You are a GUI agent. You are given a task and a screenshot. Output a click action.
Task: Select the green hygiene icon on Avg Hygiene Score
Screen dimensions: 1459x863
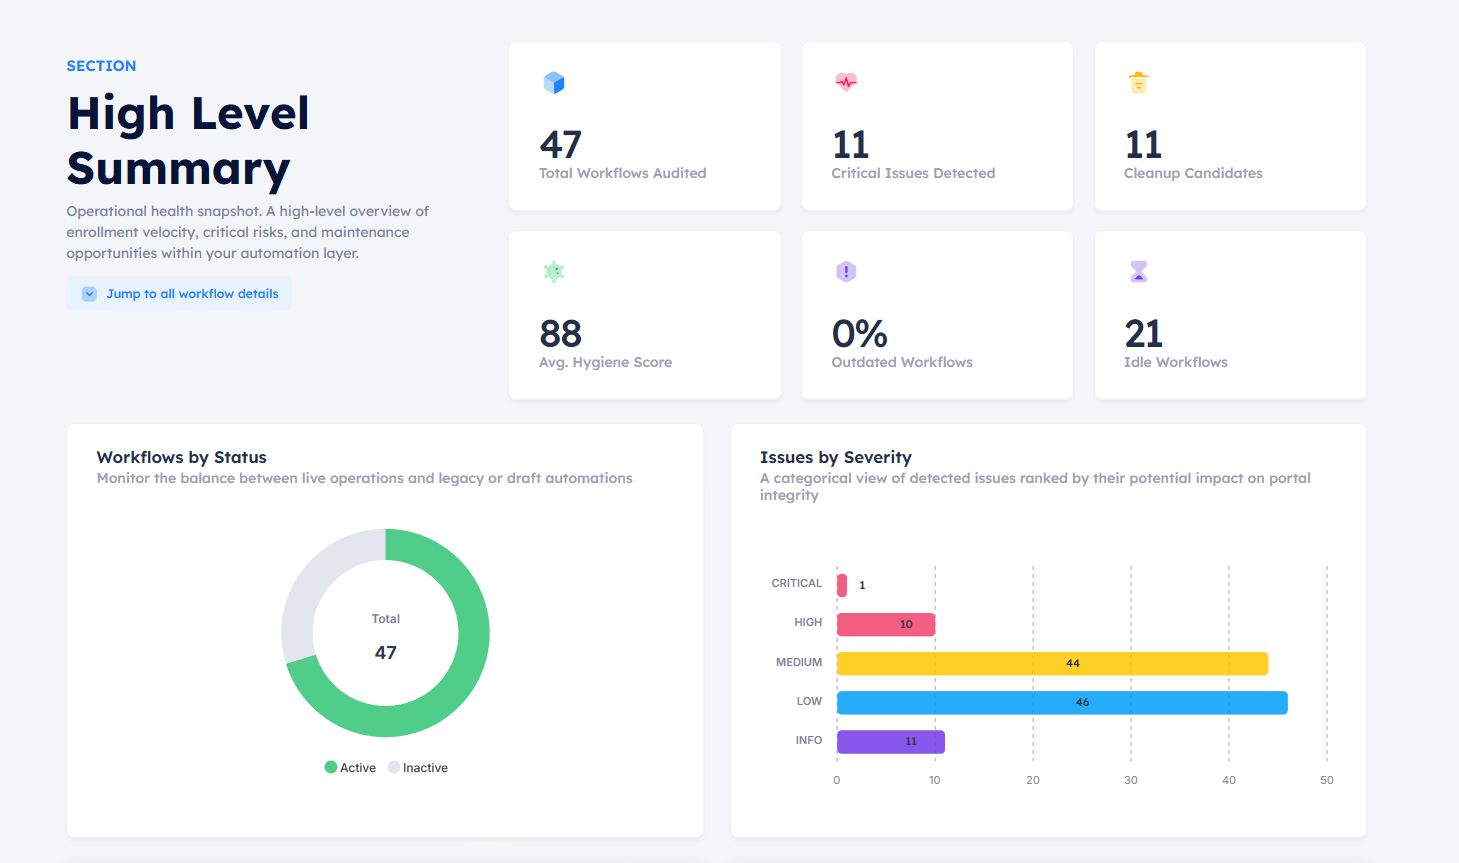coord(553,271)
